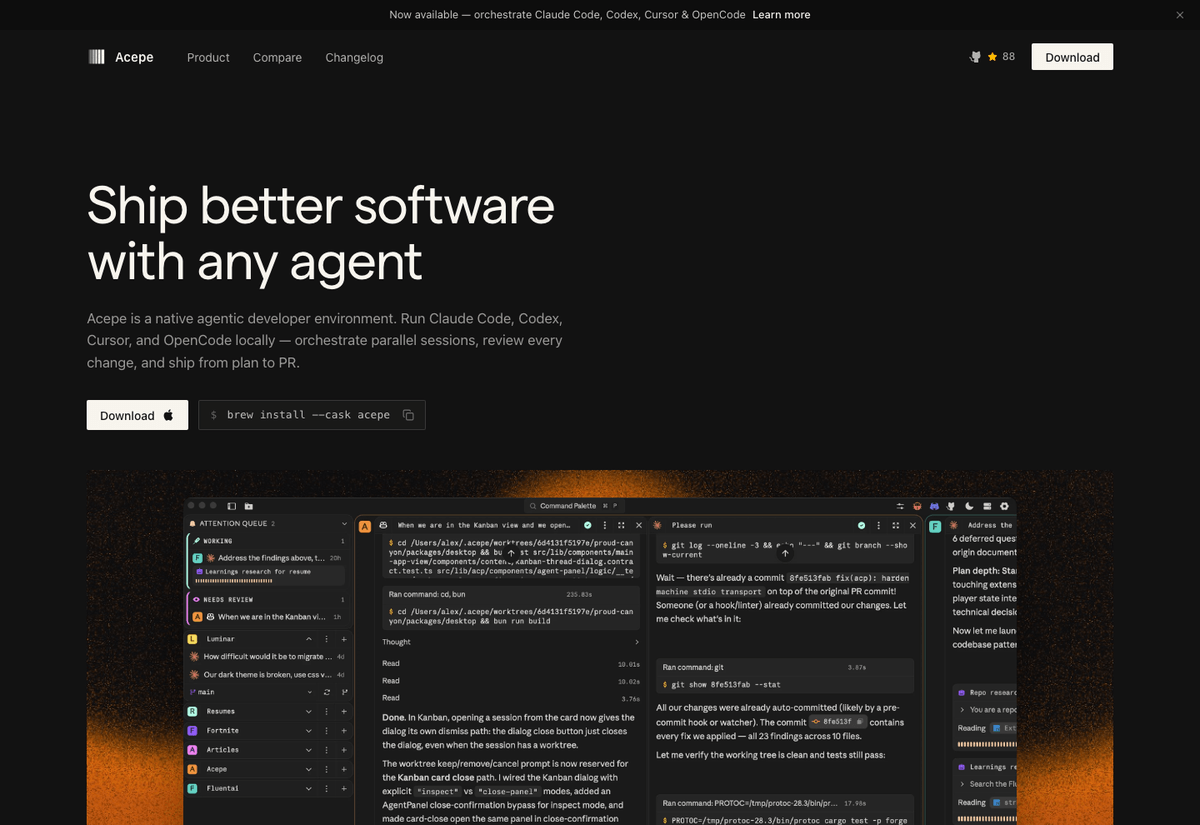Click the green check status in Kanban panel header
Viewport: 1200px width, 825px height.
[x=588, y=525]
